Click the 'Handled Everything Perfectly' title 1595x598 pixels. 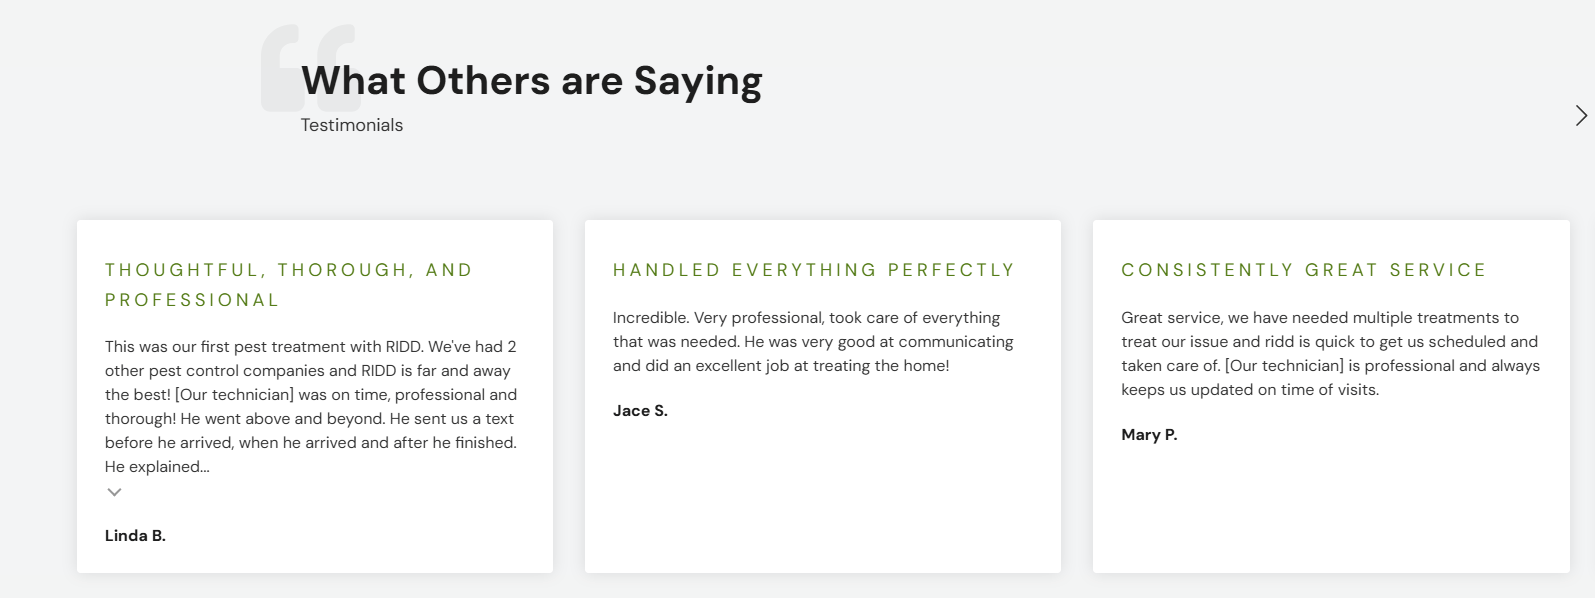813,269
